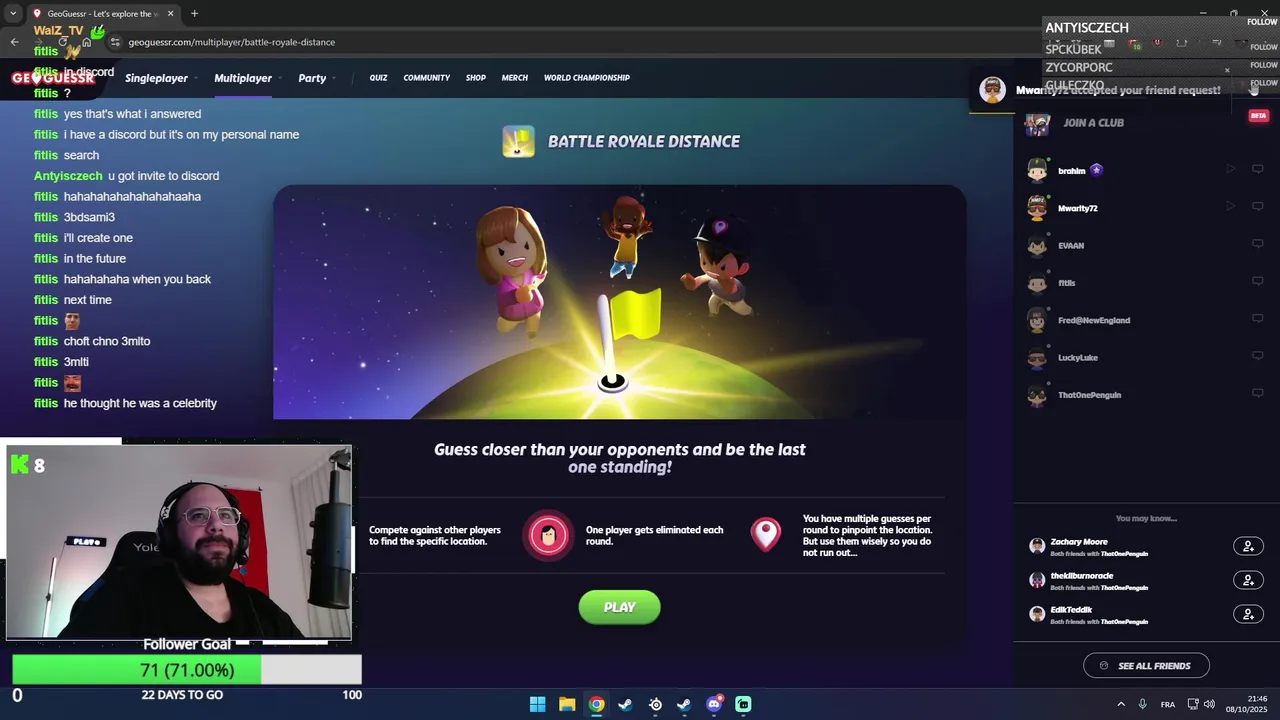Image resolution: width=1280 pixels, height=720 pixels.
Task: Add Zachary Moore as a friend
Action: pyautogui.click(x=1248, y=546)
